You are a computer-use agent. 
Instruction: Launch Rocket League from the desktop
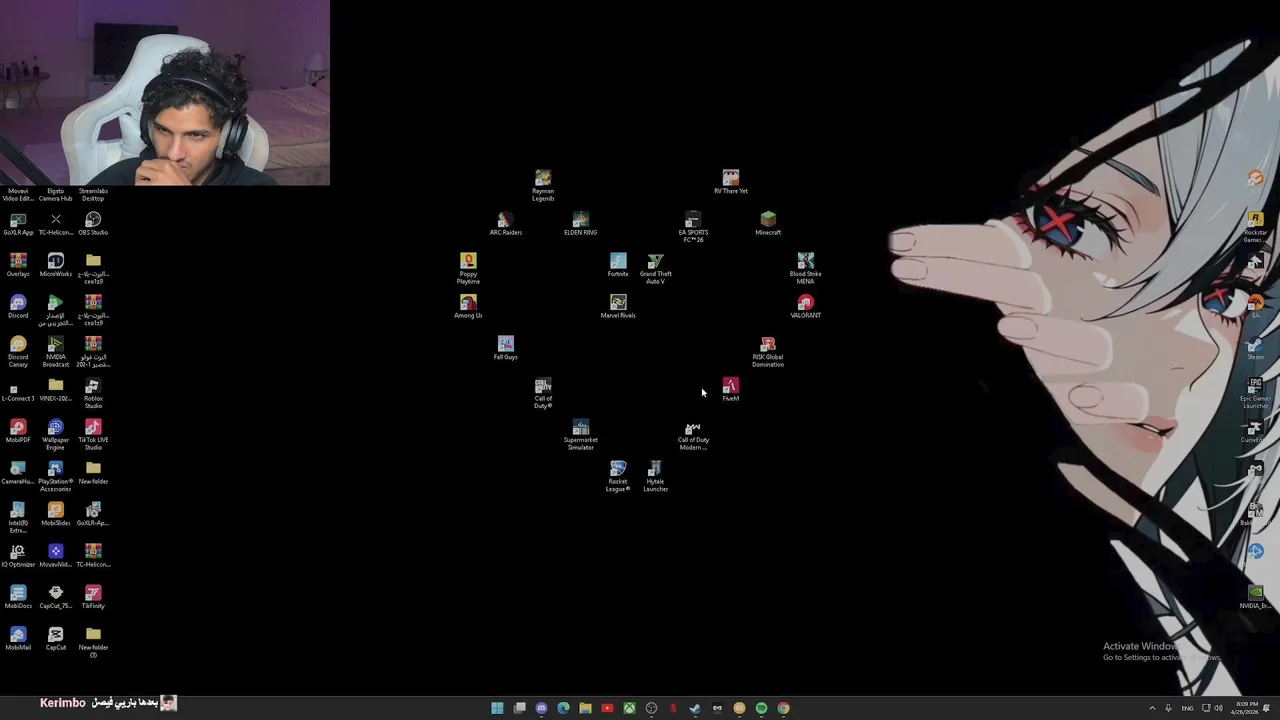pyautogui.click(x=618, y=476)
